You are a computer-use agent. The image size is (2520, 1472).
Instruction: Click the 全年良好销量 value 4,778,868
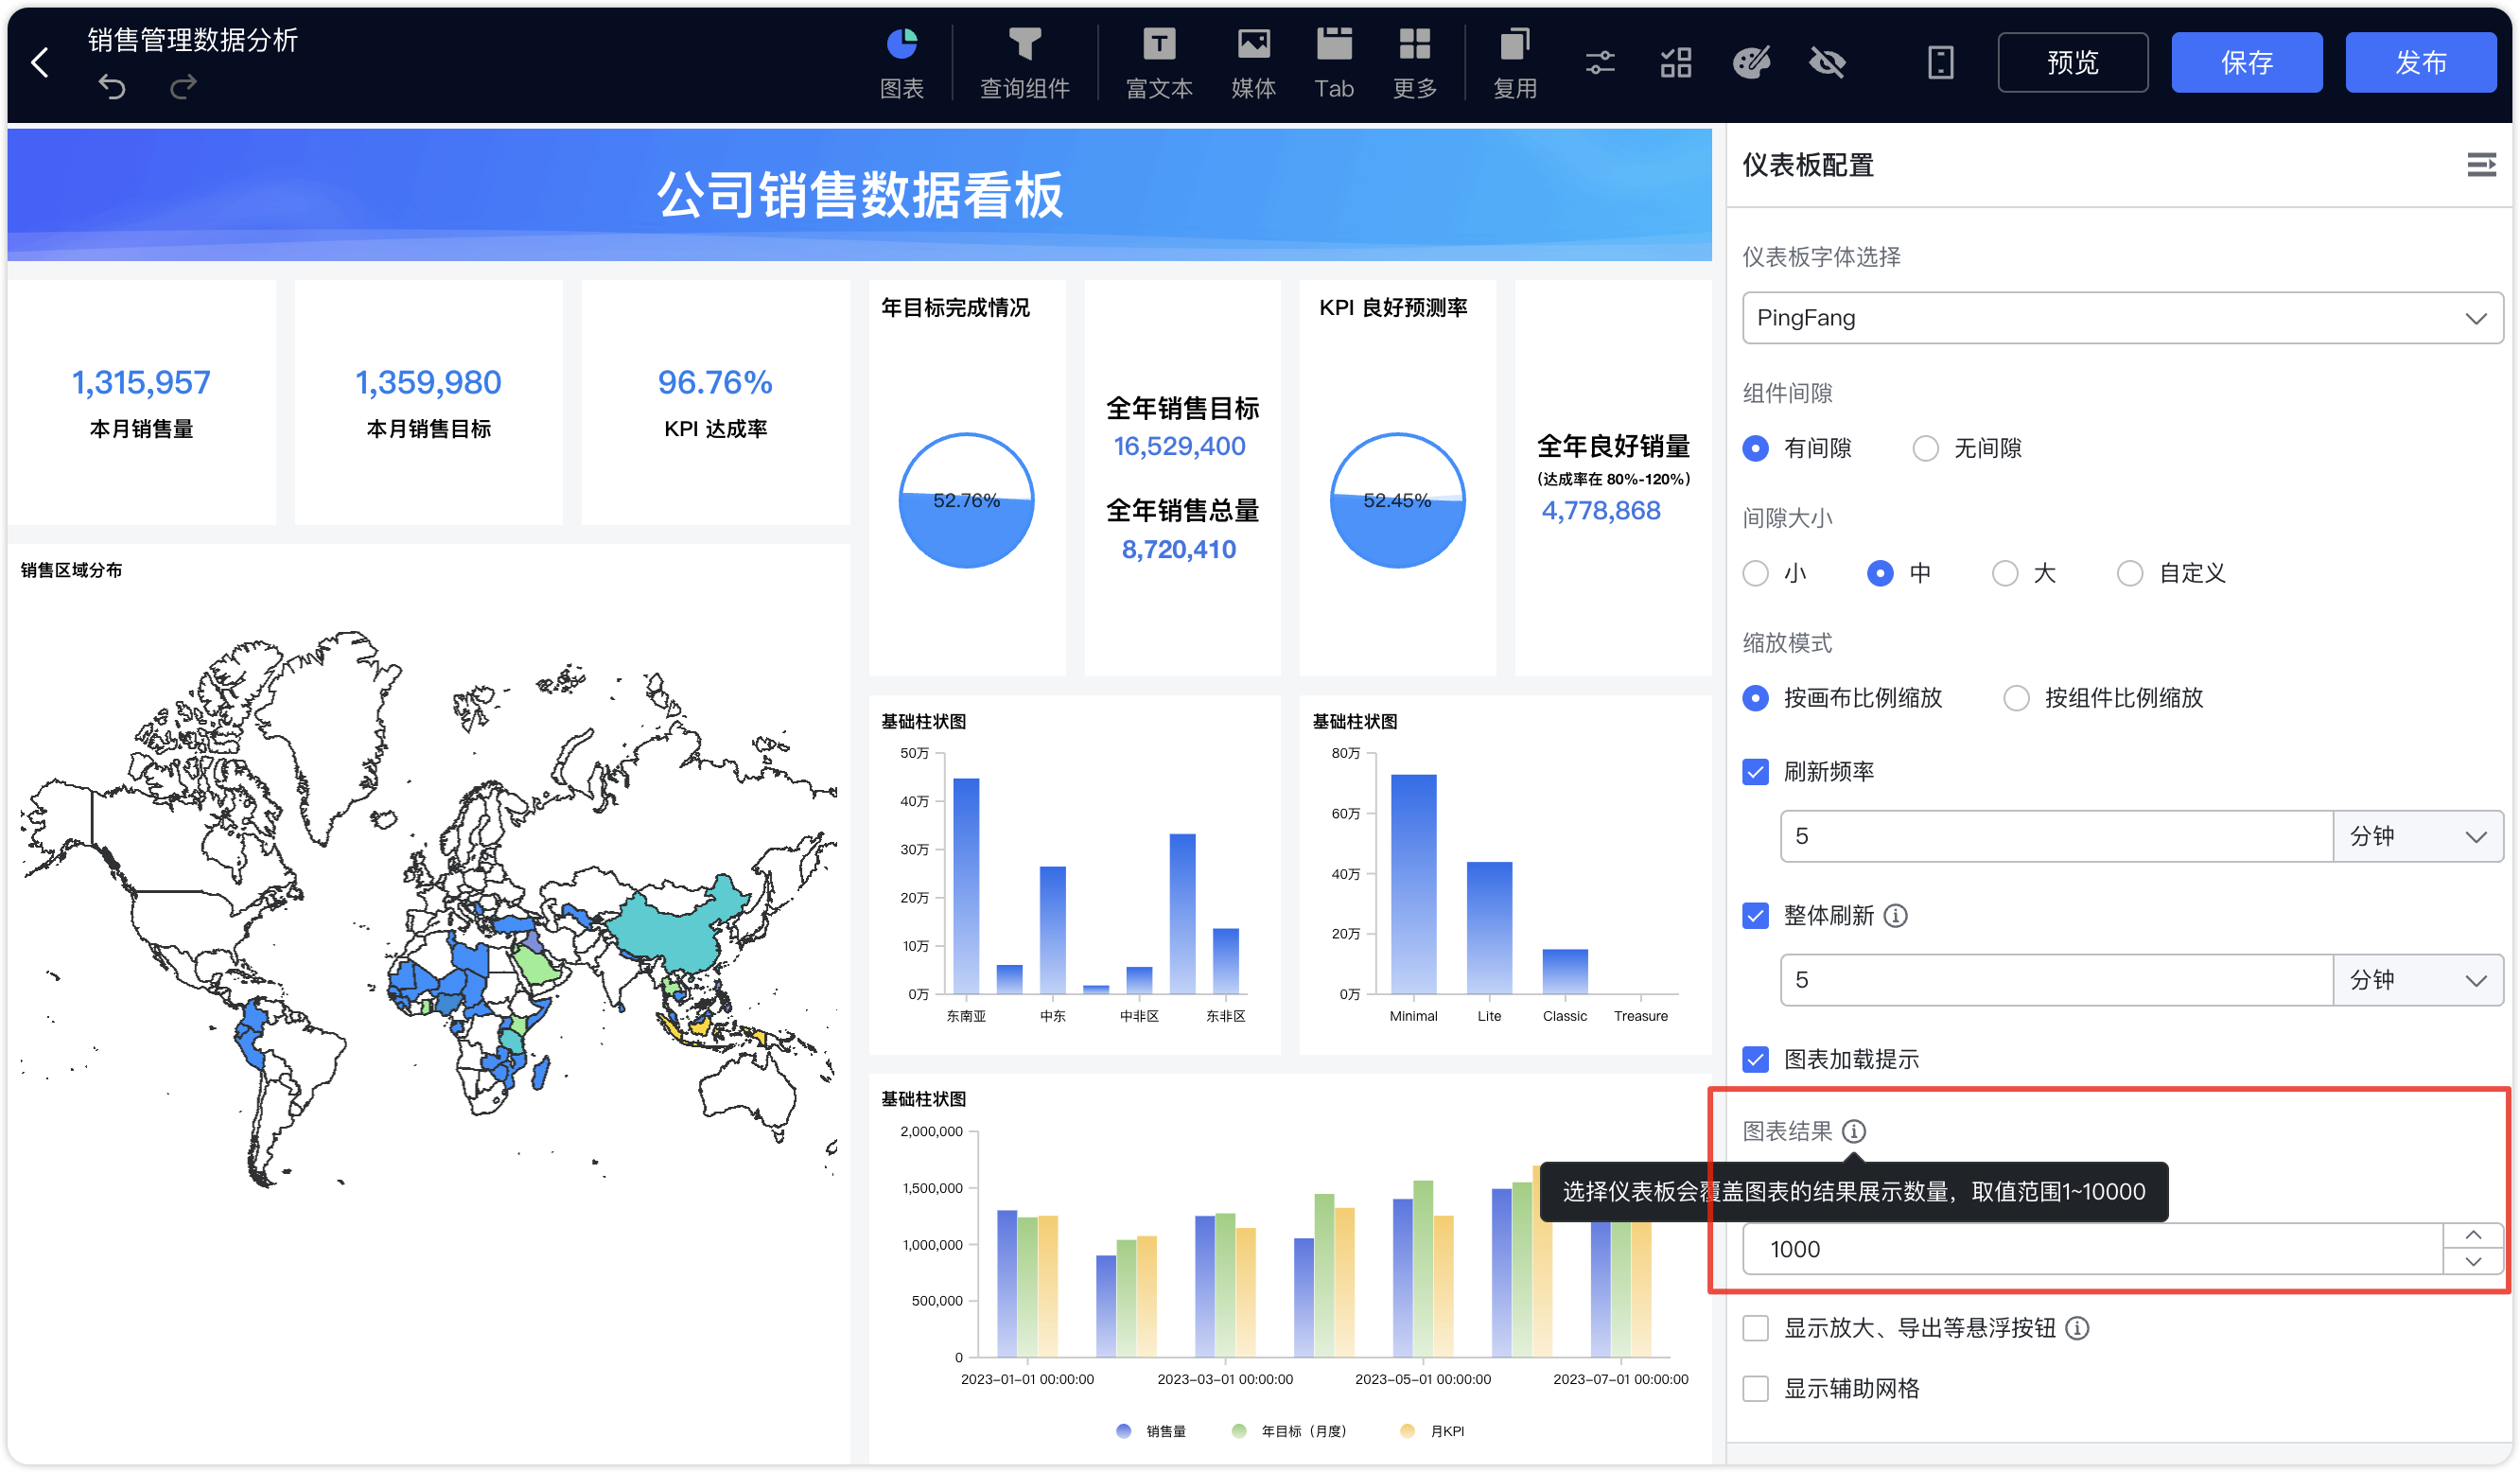tap(1601, 511)
